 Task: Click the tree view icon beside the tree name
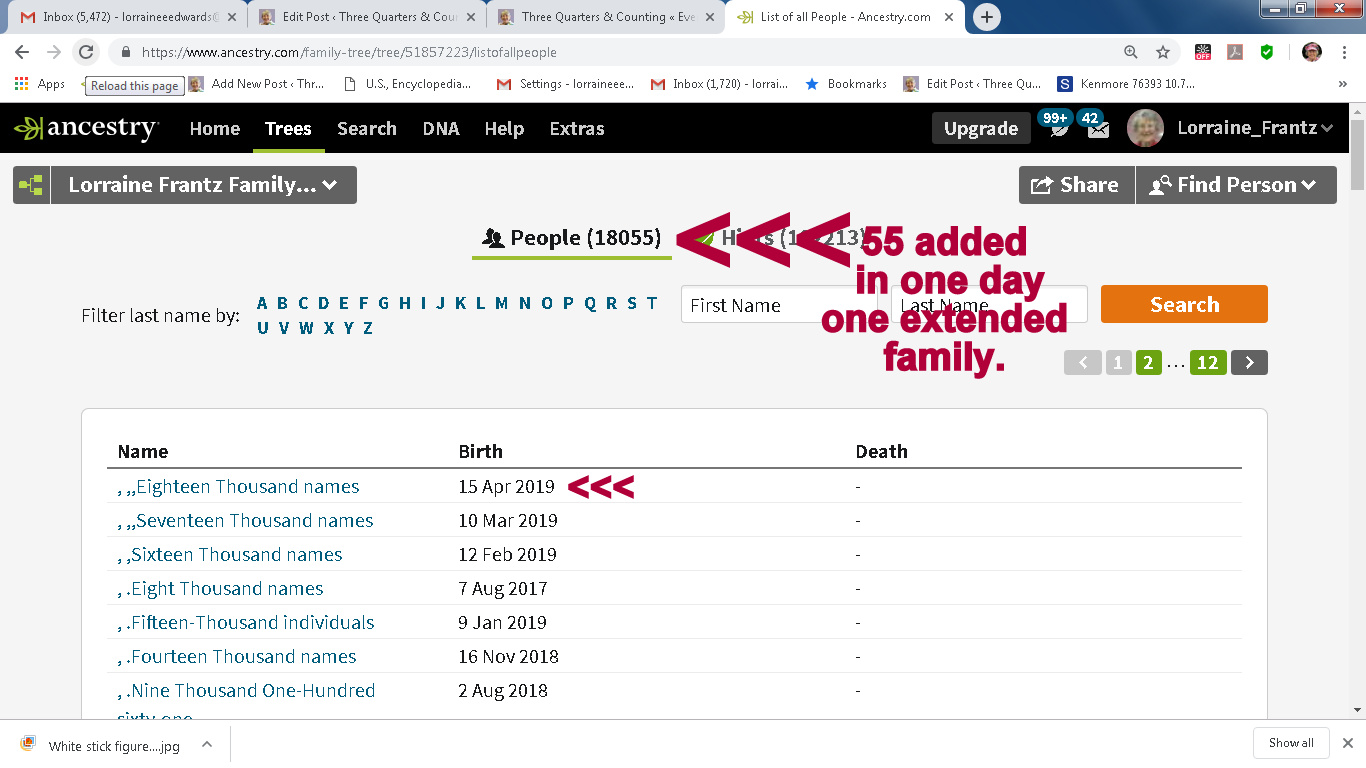pyautogui.click(x=31, y=185)
